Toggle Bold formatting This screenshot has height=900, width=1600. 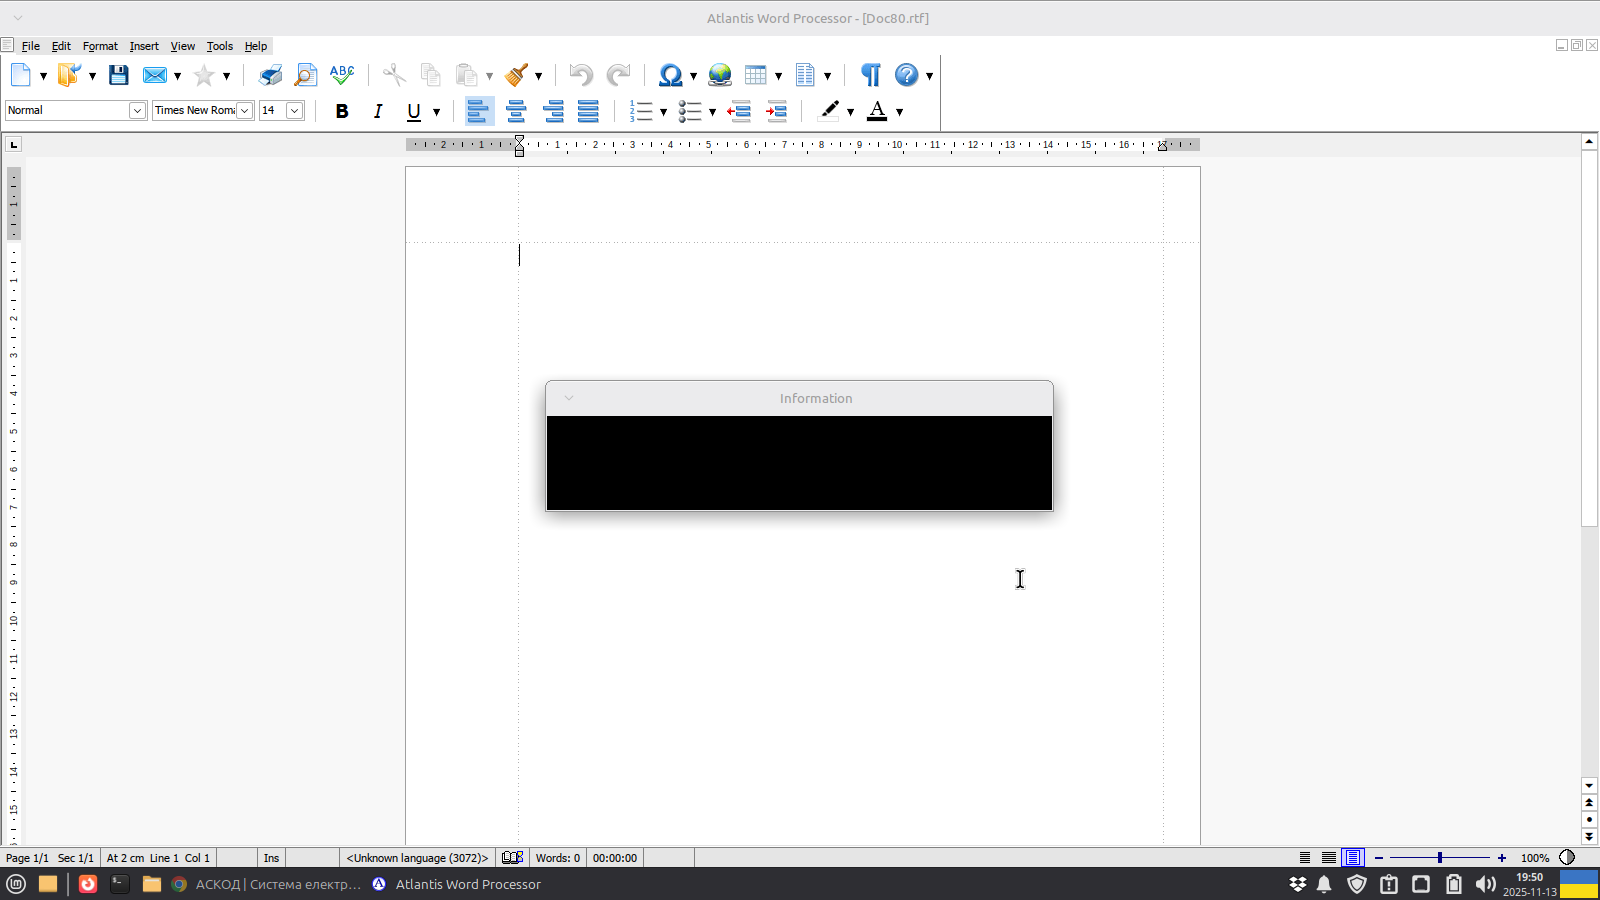[342, 111]
